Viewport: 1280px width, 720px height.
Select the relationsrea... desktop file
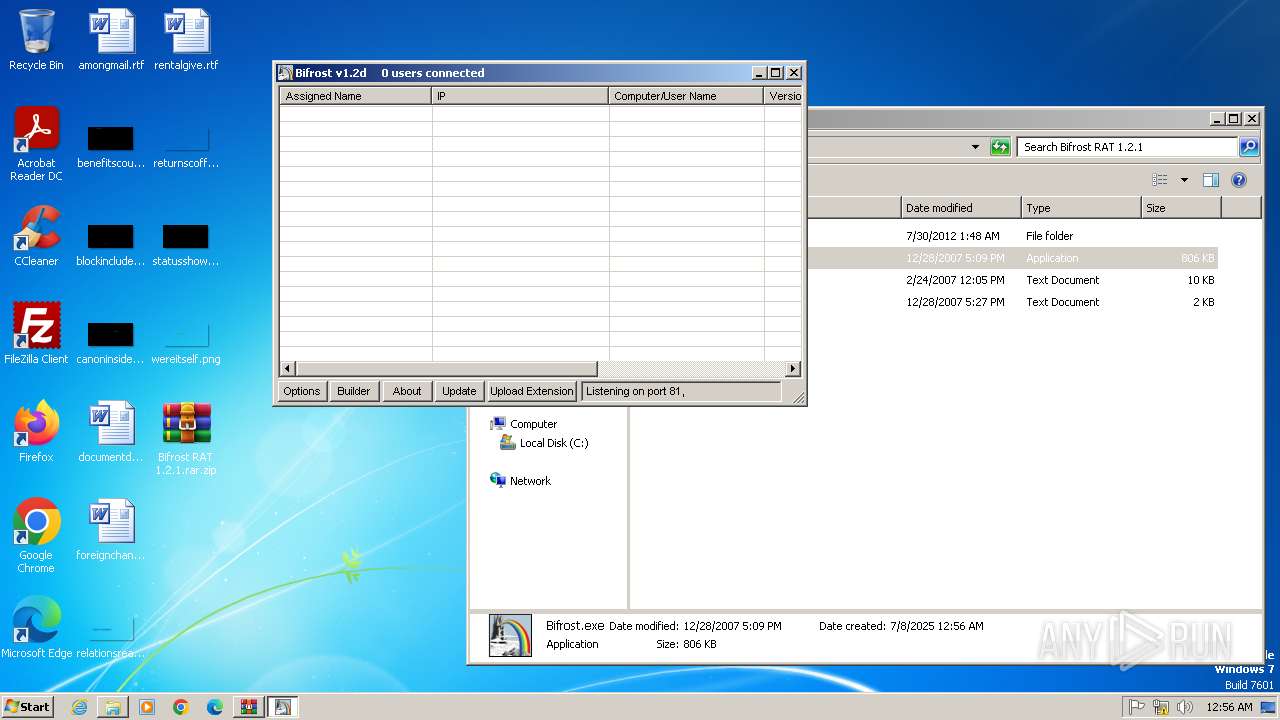point(111,636)
